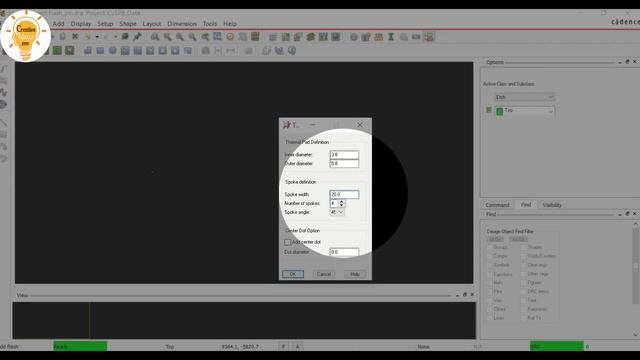Image resolution: width=640 pixels, height=360 pixels.
Task: Switch to the Command tab
Action: tap(498, 205)
